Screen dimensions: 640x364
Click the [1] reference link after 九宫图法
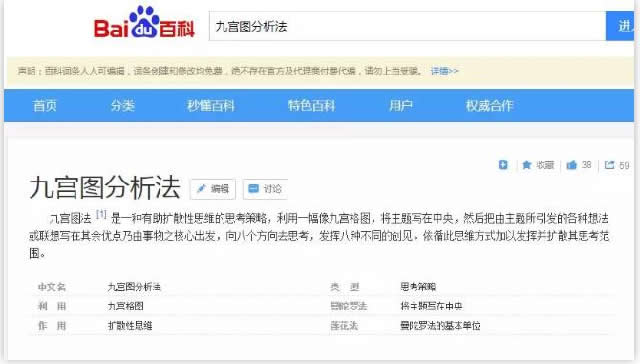click(101, 214)
